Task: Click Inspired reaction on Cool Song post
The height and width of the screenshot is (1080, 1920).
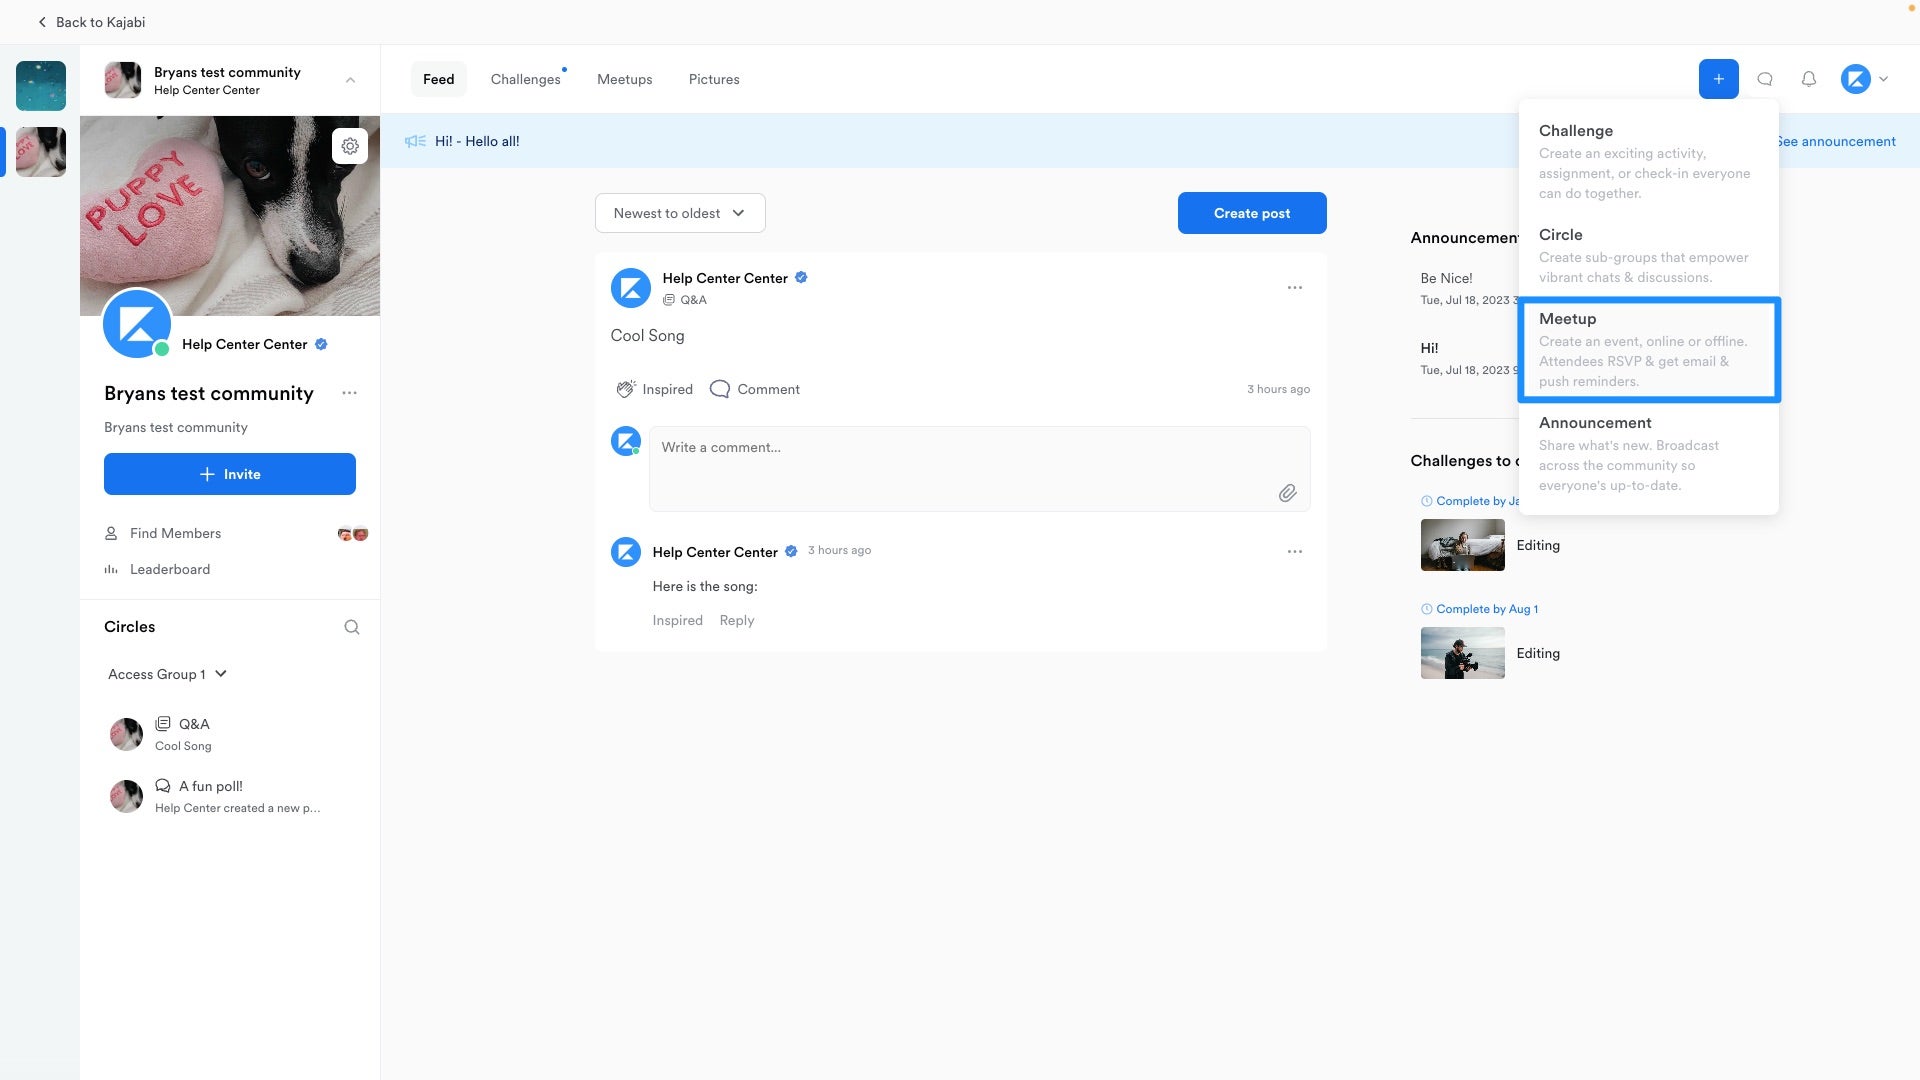Action: pos(654,389)
